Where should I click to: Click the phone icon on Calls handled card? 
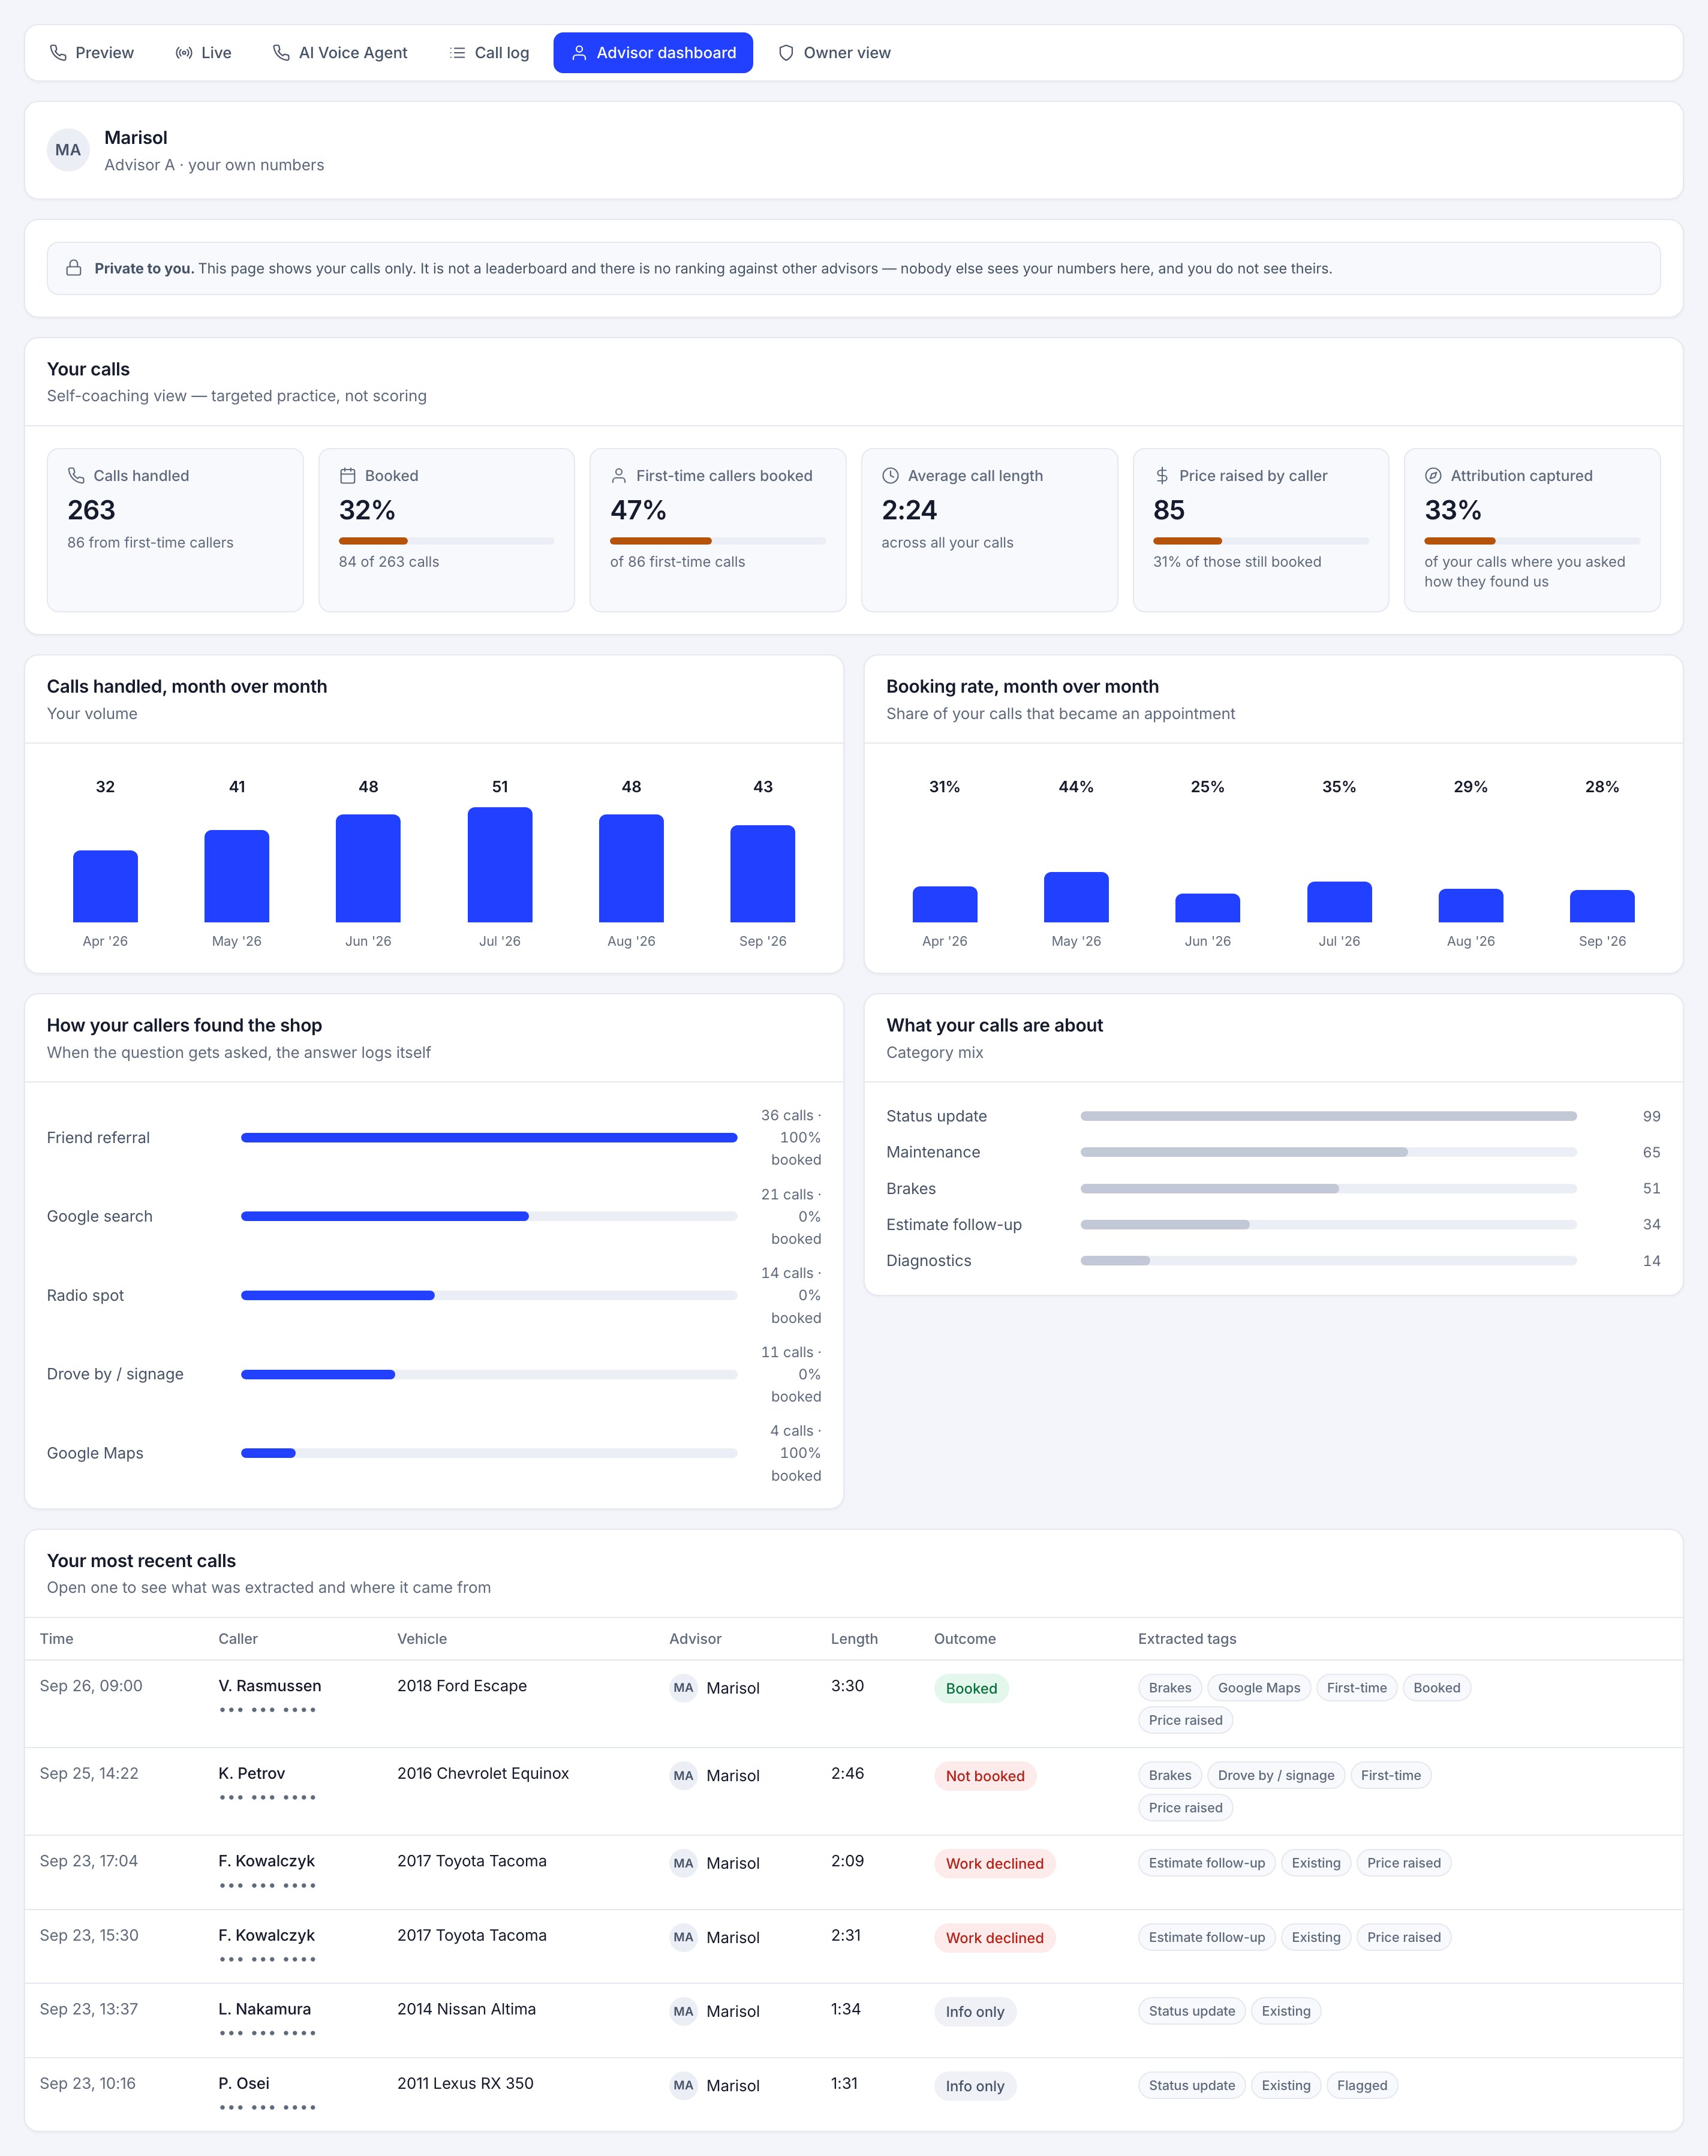(76, 476)
